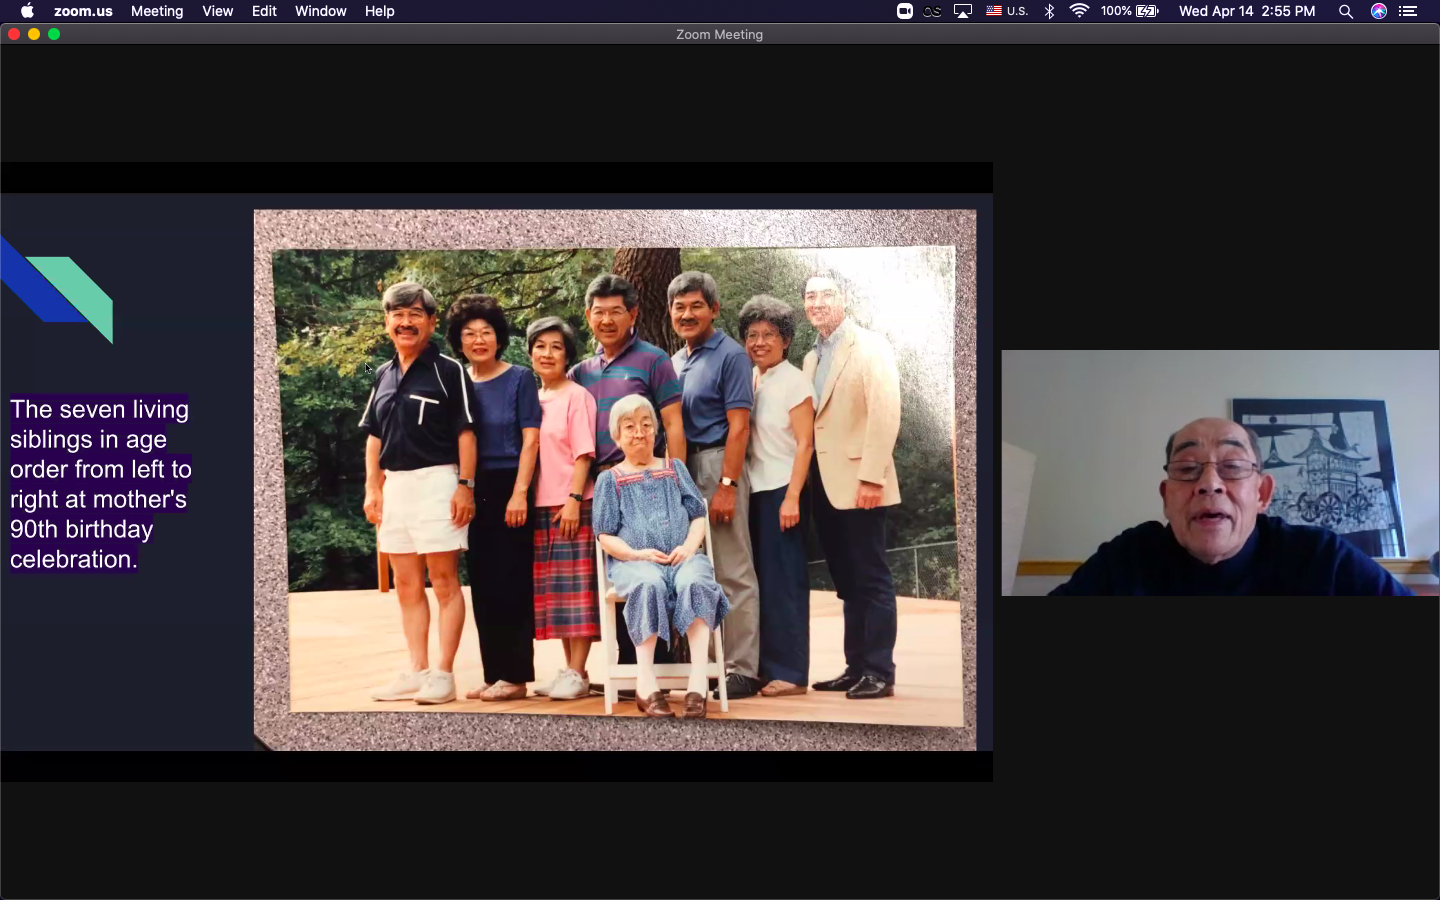This screenshot has height=900, width=1440.
Task: Click the battery status icon
Action: tap(1147, 11)
